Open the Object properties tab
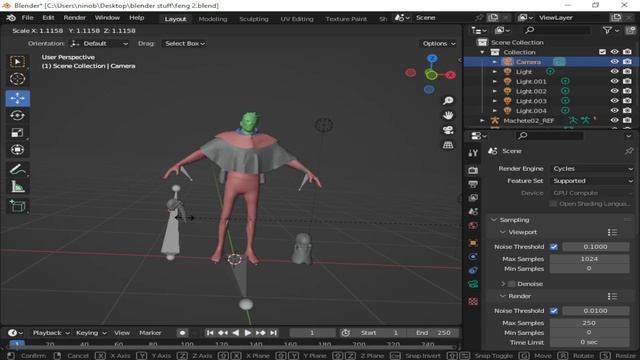Screen dimensions: 640x360 [473, 243]
